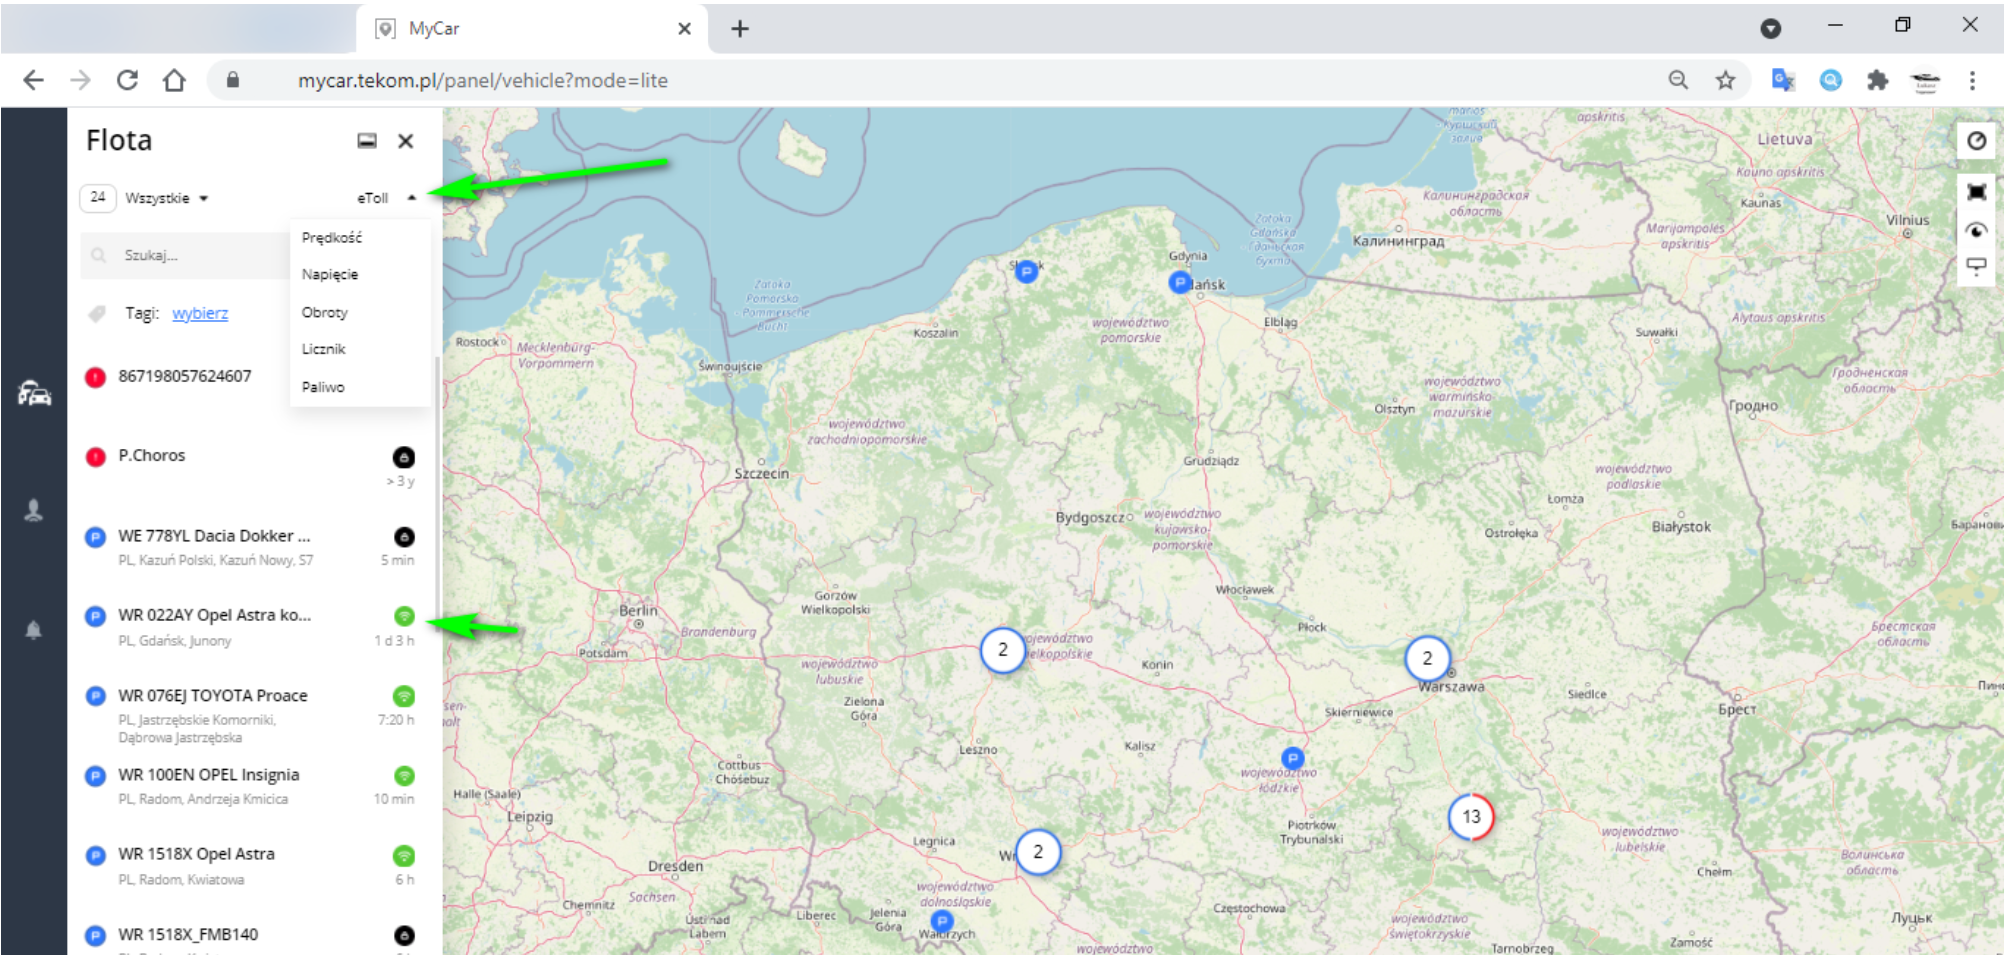Screen dimensions: 2006x964
Task: Select vehicle 867198057624607
Action: [x=185, y=376]
